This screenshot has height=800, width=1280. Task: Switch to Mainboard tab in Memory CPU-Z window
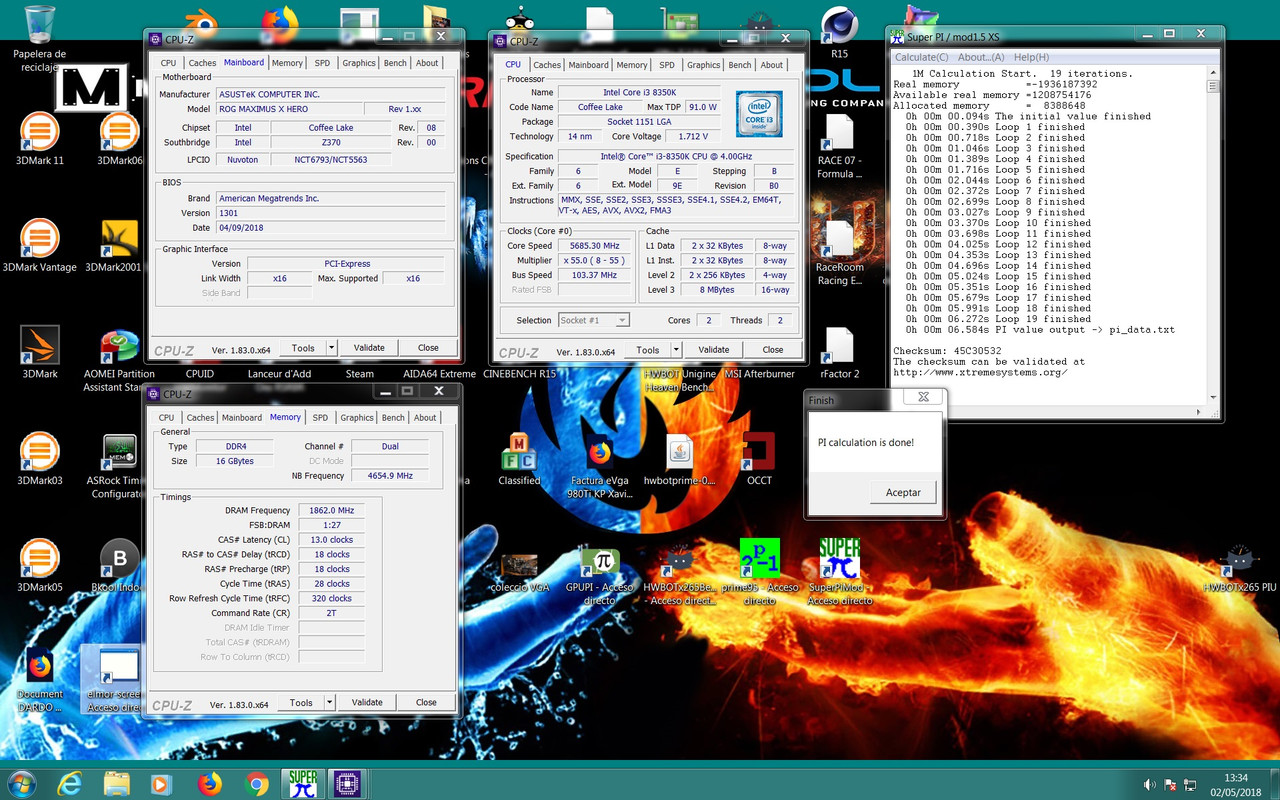[242, 418]
